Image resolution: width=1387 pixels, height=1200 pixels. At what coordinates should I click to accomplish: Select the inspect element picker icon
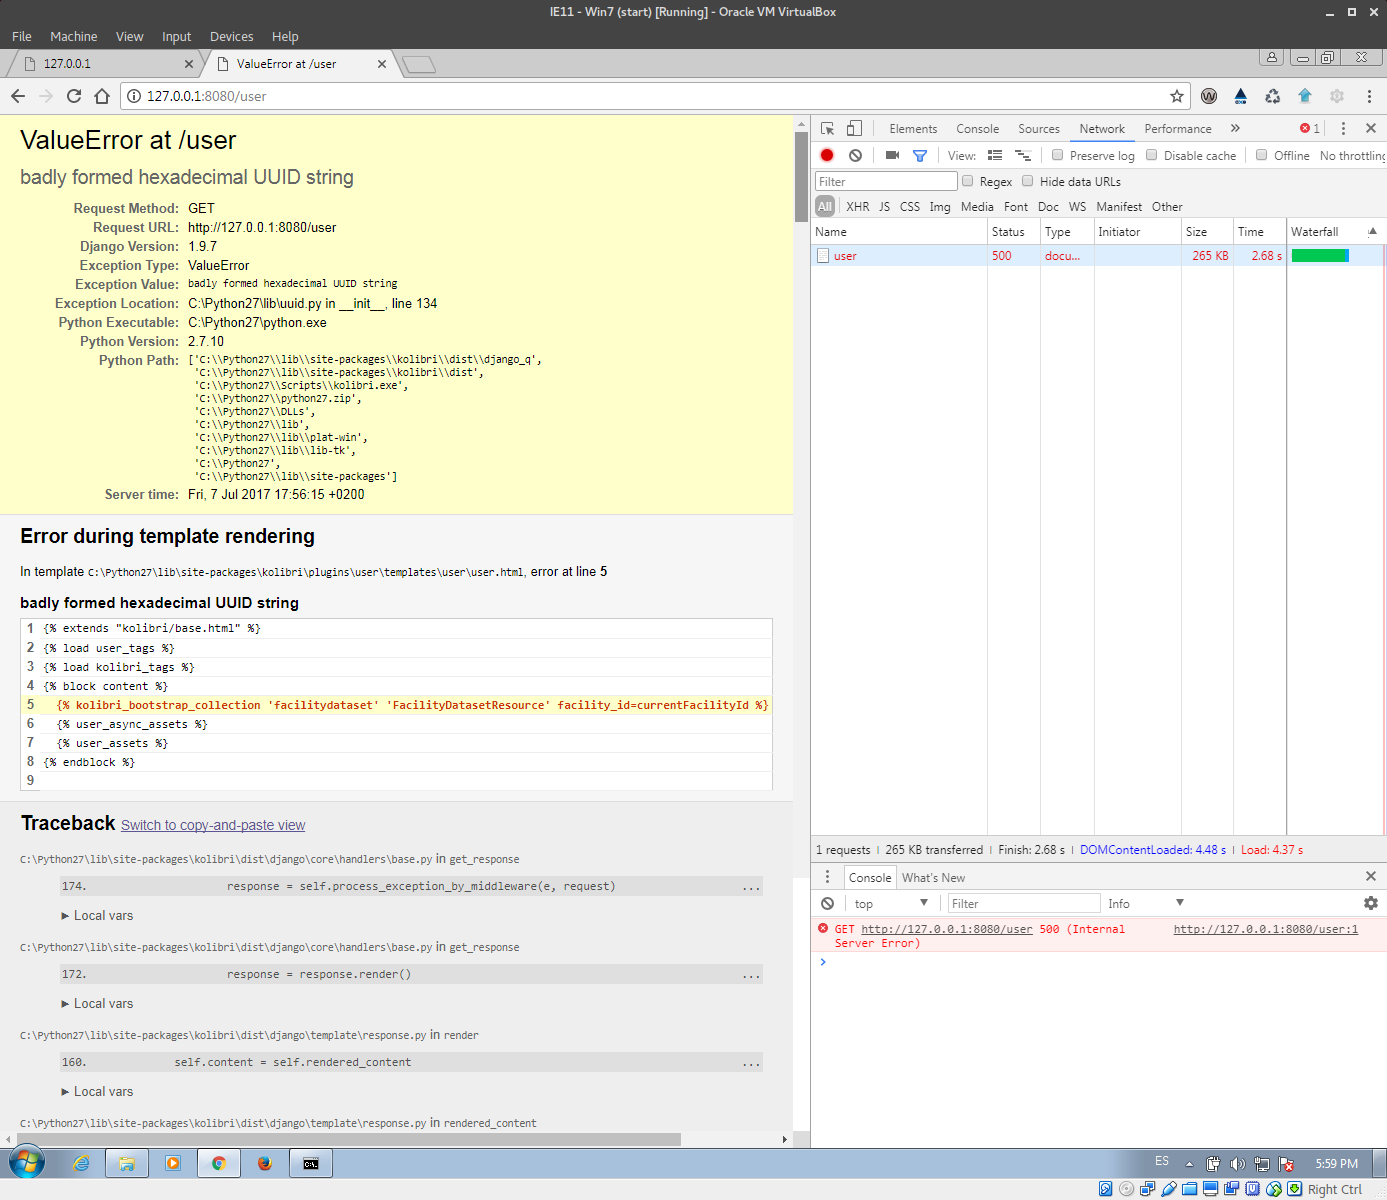coord(827,128)
